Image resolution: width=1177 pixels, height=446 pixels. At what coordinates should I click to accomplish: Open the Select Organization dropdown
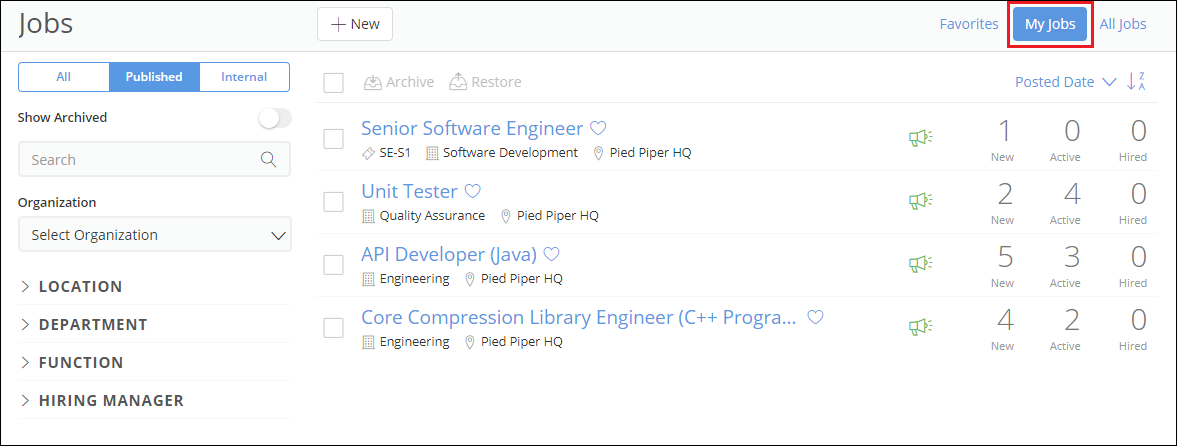coord(154,235)
